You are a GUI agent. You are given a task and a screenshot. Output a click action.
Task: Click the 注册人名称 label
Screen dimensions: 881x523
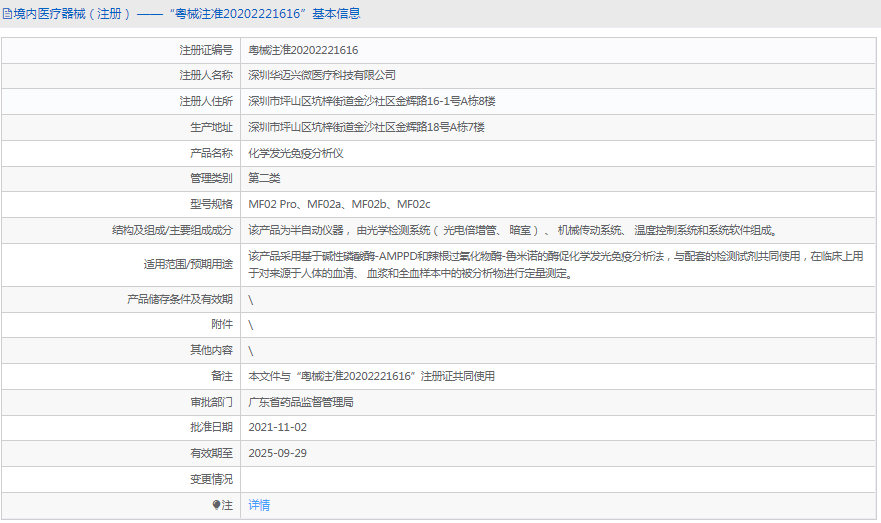coord(206,75)
